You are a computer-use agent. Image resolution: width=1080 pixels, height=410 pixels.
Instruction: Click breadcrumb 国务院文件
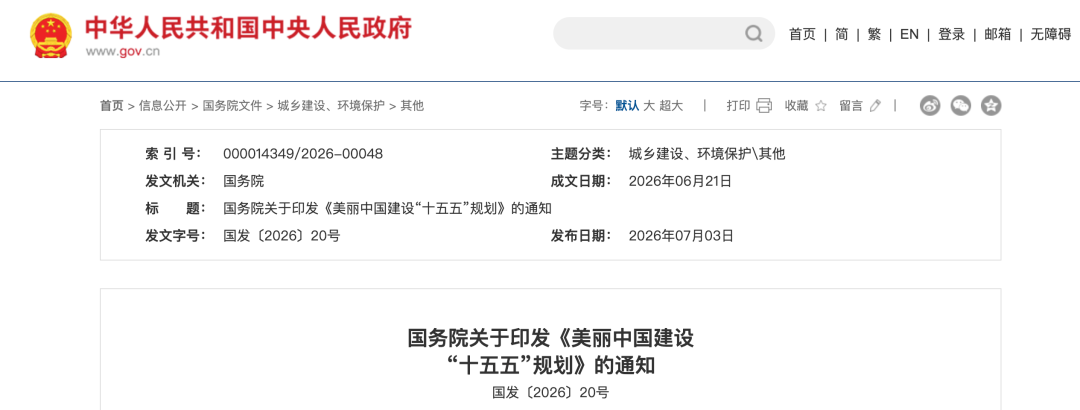(x=232, y=105)
